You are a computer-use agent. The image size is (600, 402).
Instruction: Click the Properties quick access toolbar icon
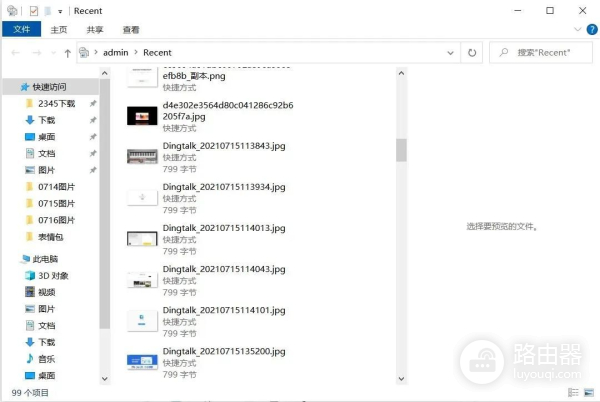coord(34,11)
